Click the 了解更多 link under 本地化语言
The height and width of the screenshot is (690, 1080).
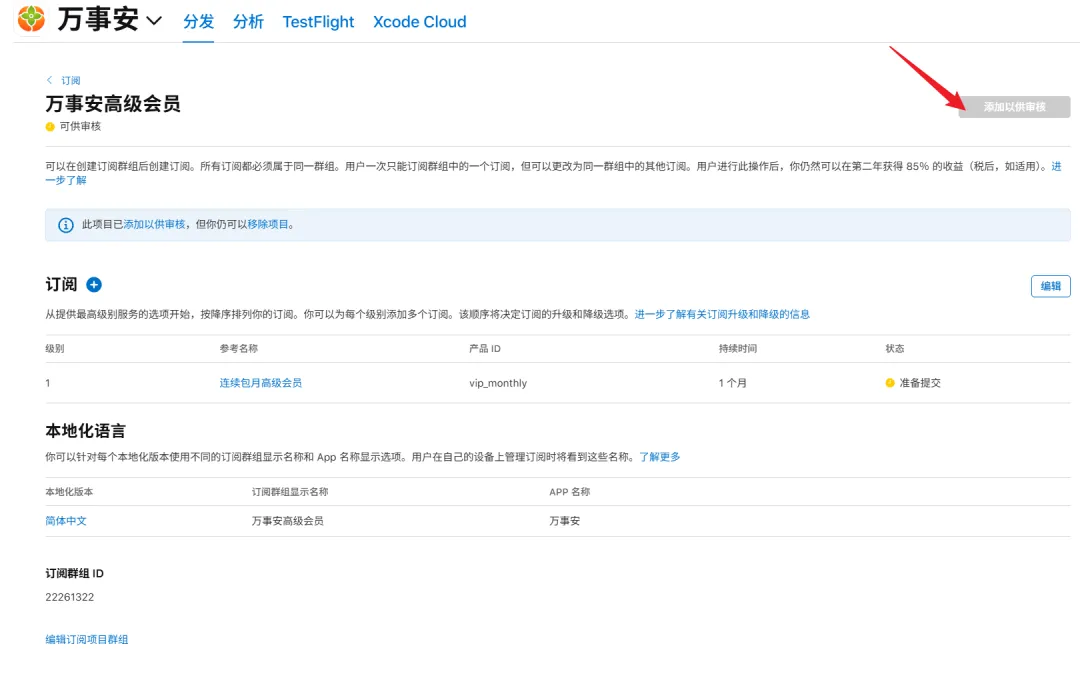659,457
